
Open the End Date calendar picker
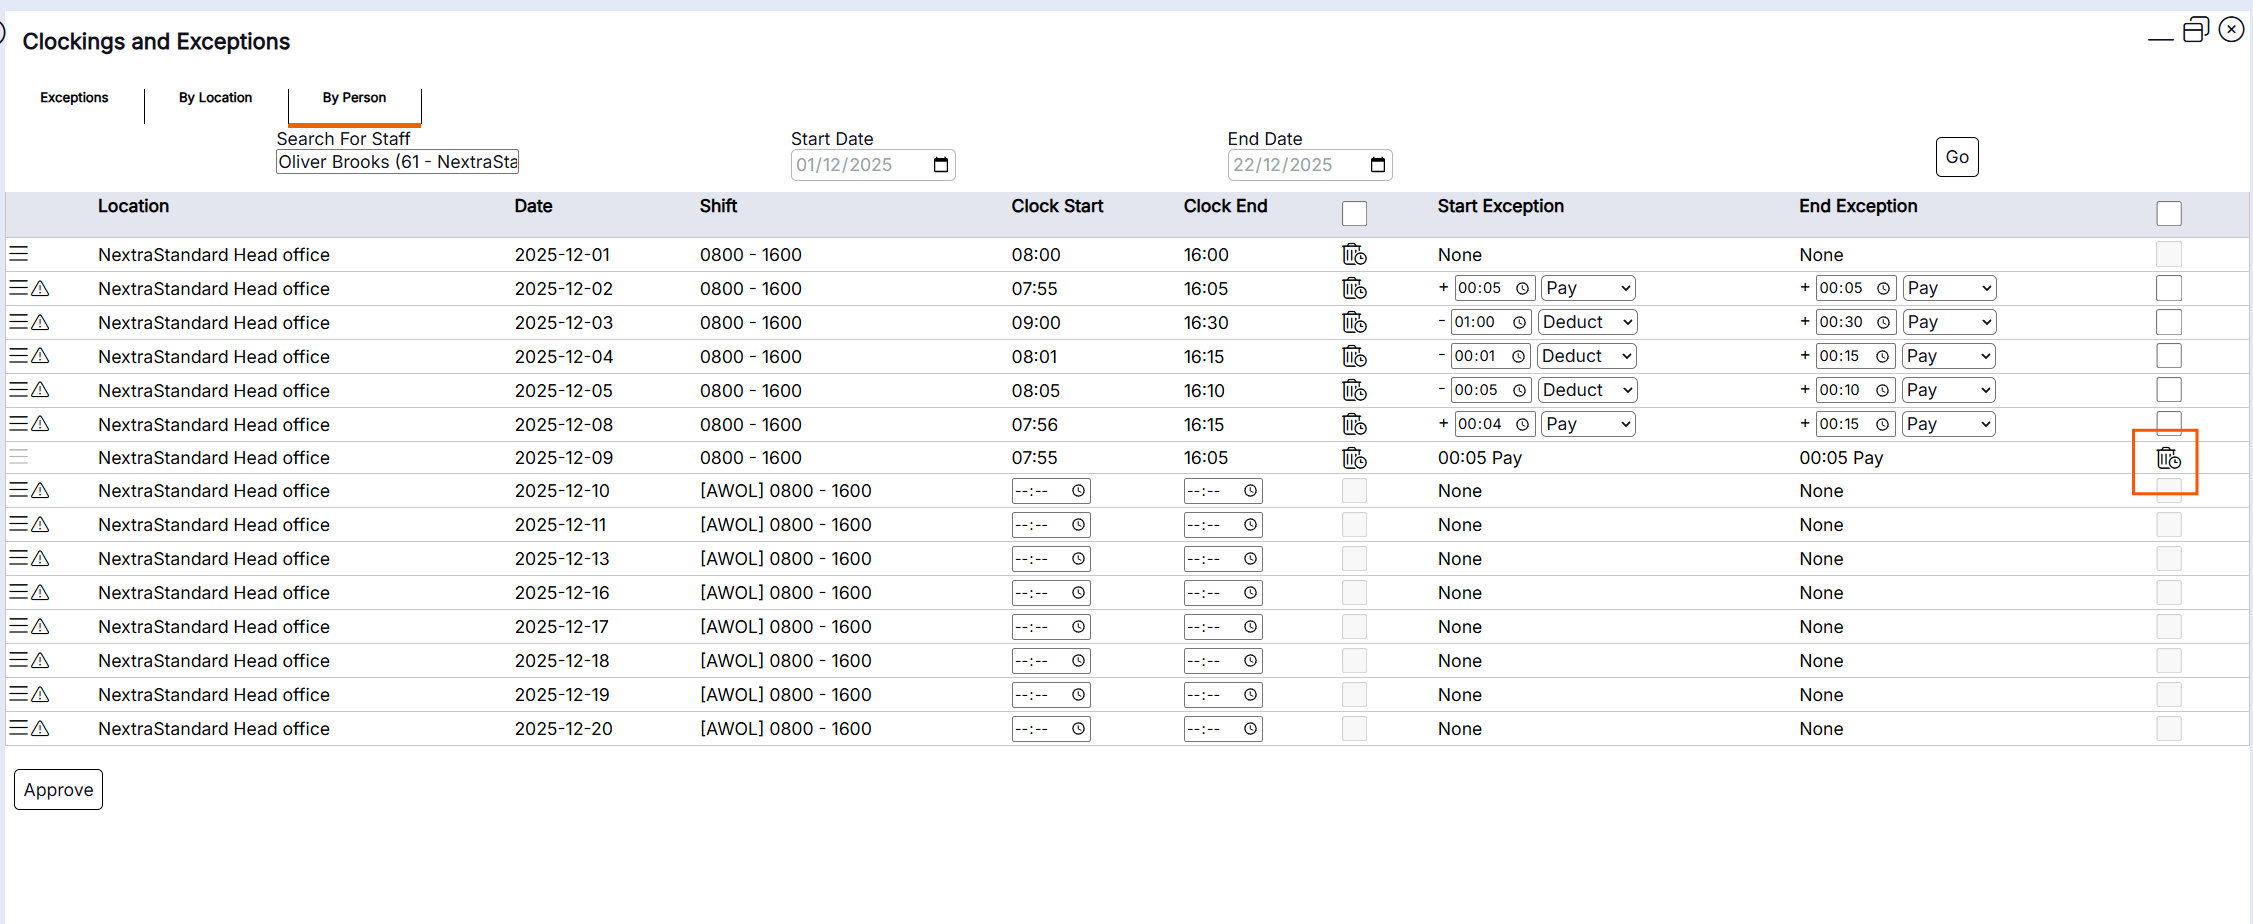click(1378, 165)
